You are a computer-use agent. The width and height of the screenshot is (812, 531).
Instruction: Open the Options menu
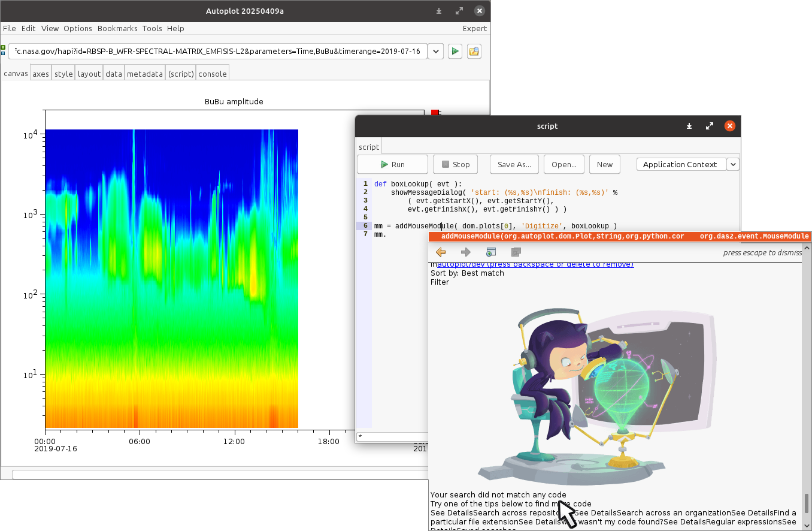coord(78,28)
